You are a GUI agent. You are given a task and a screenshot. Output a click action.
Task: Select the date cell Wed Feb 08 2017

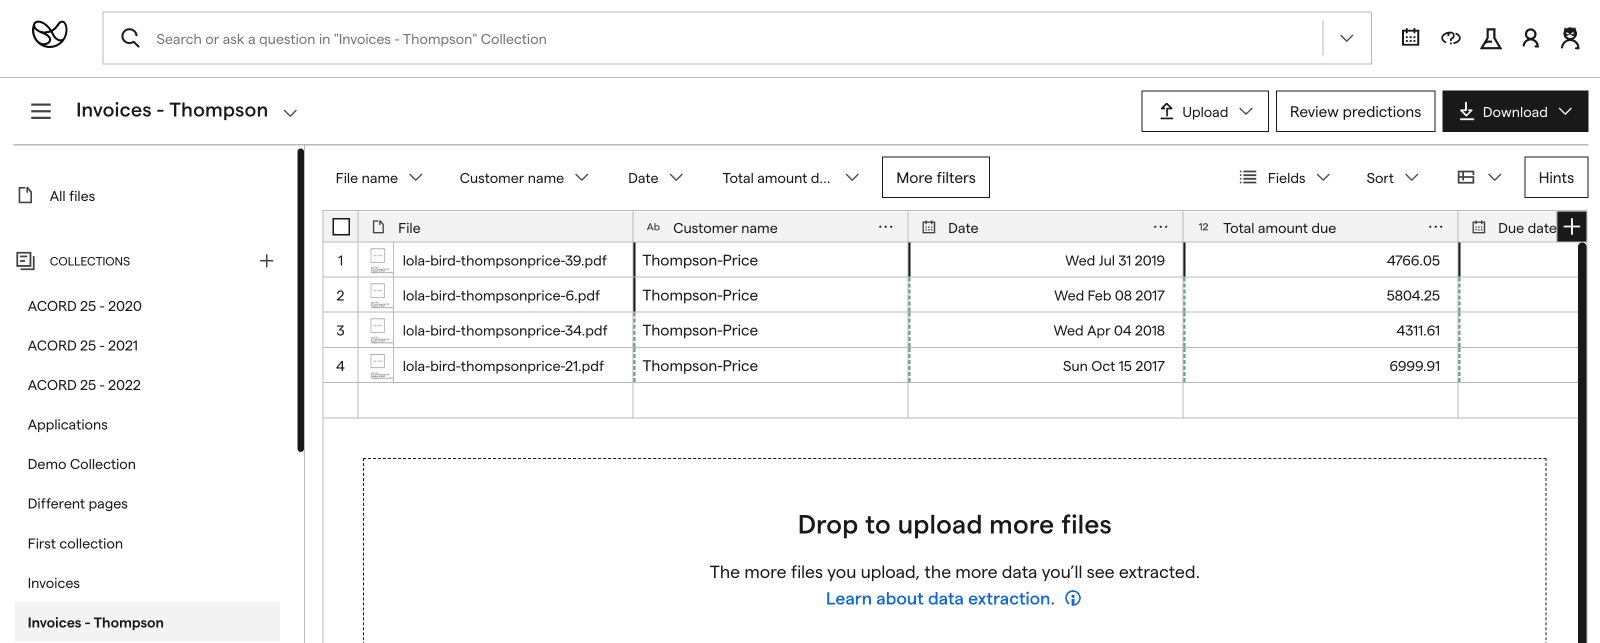coord(1045,295)
